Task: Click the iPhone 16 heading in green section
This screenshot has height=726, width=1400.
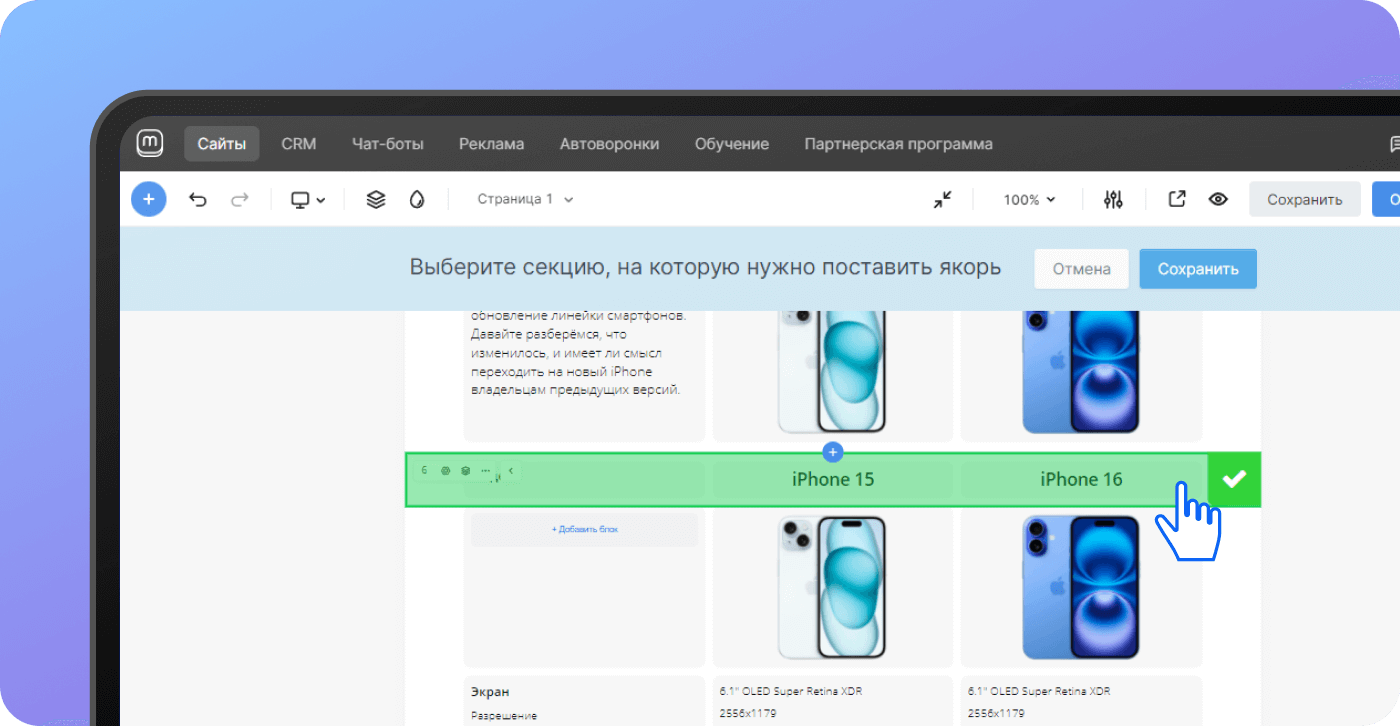Action: point(1081,479)
